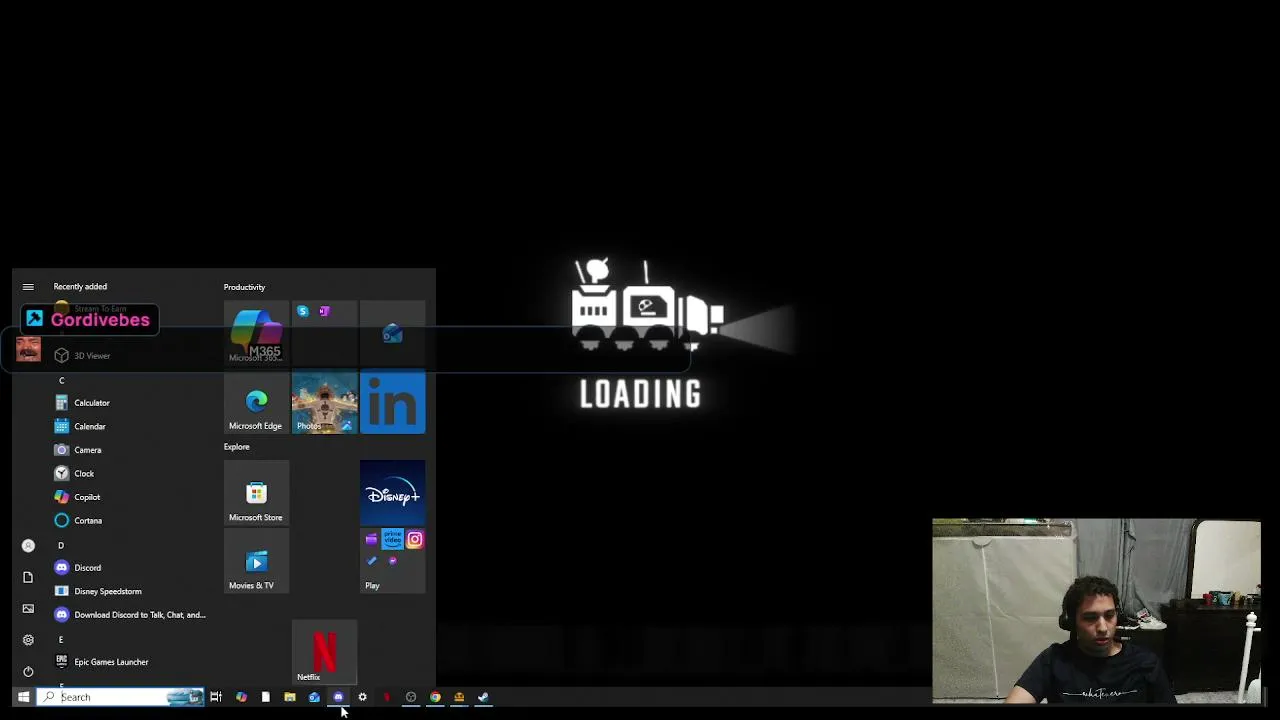
Task: Open Settings from the Start sidebar
Action: [28, 640]
